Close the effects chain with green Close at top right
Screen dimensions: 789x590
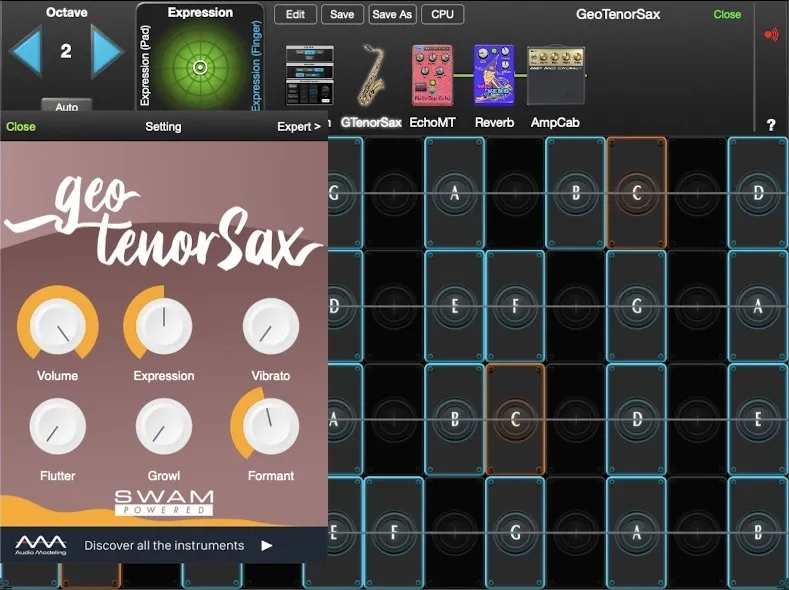point(727,14)
